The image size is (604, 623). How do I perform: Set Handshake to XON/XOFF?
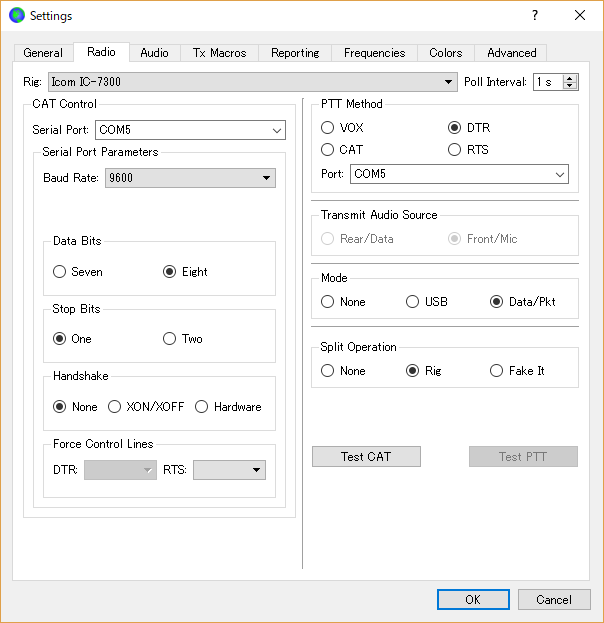[x=146, y=406]
